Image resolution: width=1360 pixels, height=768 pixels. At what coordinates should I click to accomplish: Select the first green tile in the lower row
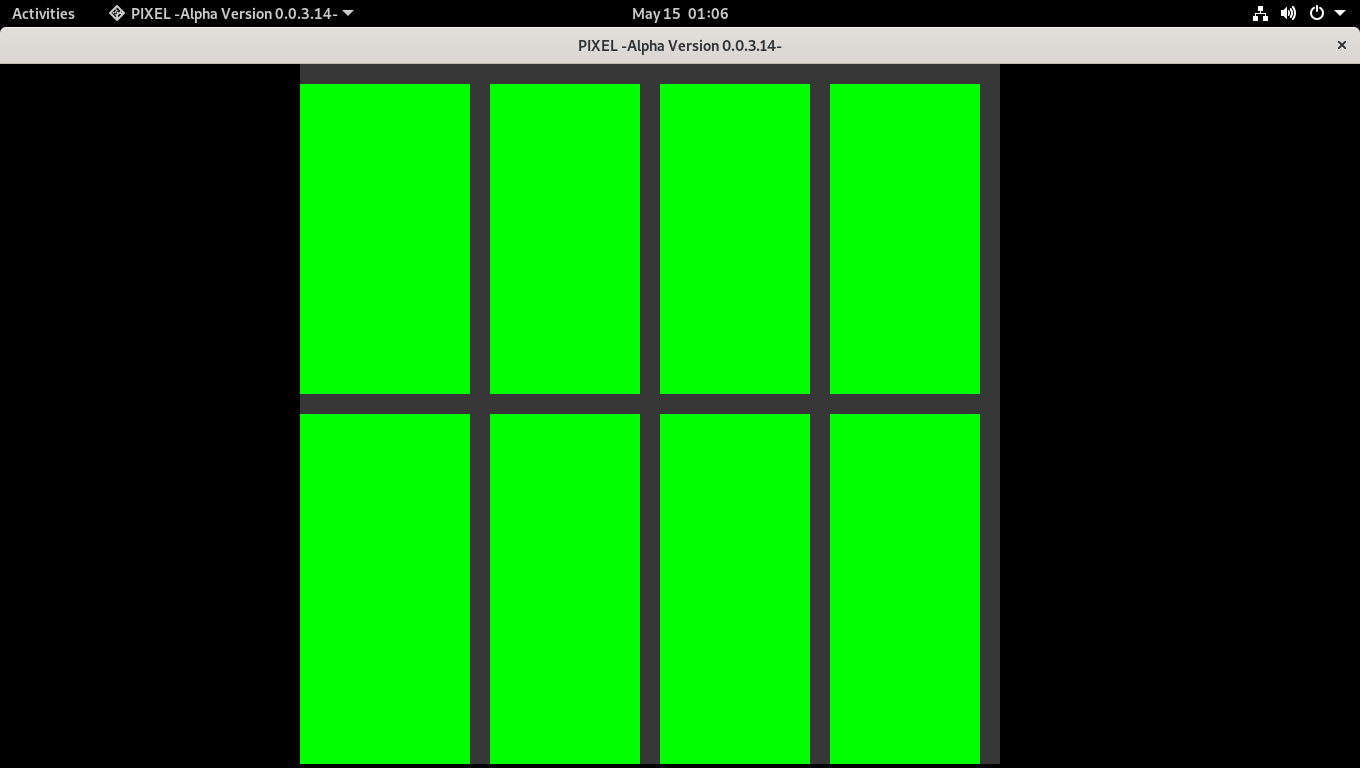(x=385, y=589)
